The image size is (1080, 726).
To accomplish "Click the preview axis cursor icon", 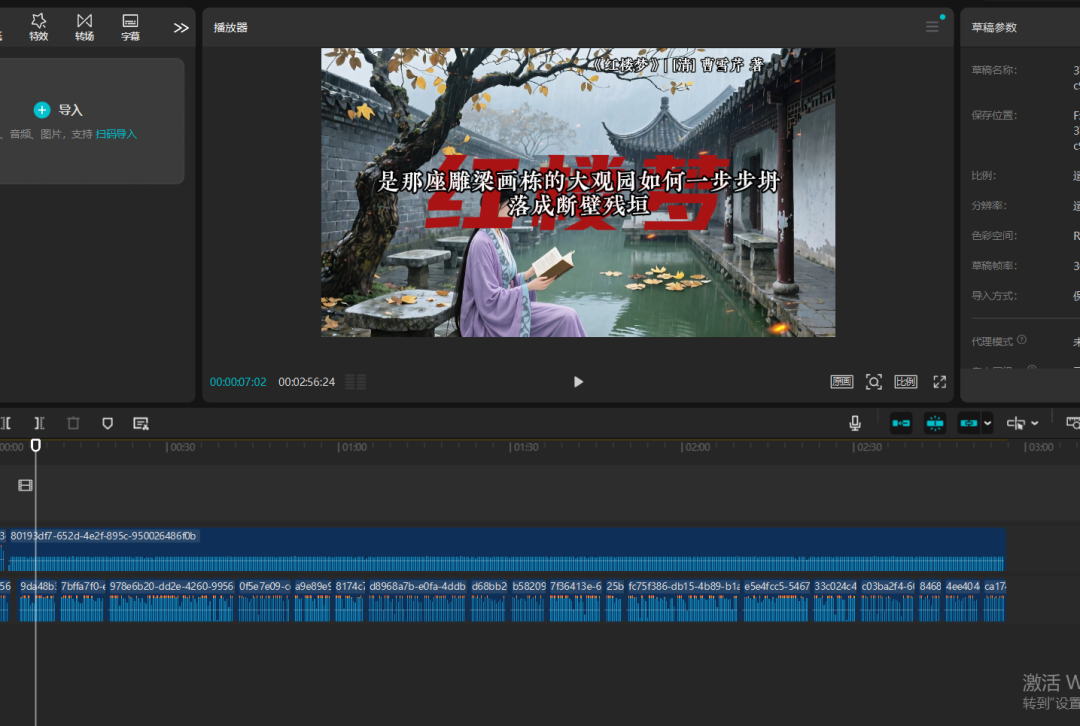I will click(x=1016, y=423).
